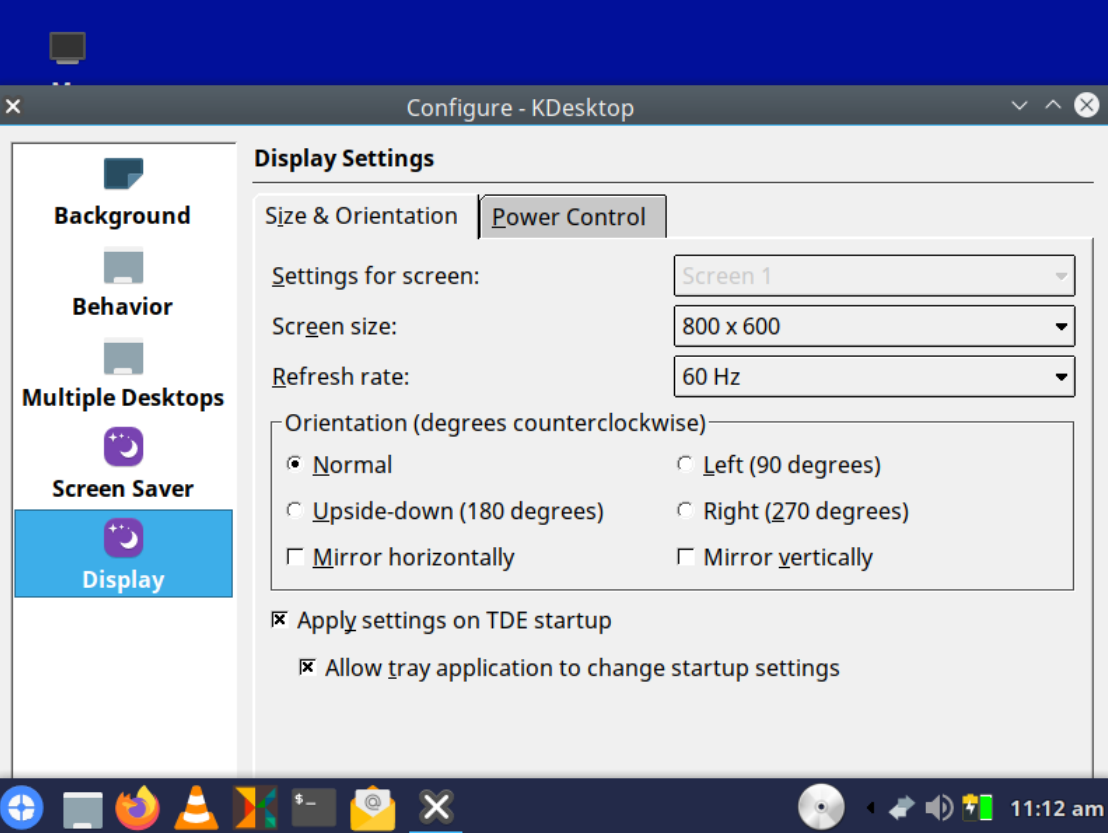Click the Configure - KDesktop title text

(x=520, y=107)
